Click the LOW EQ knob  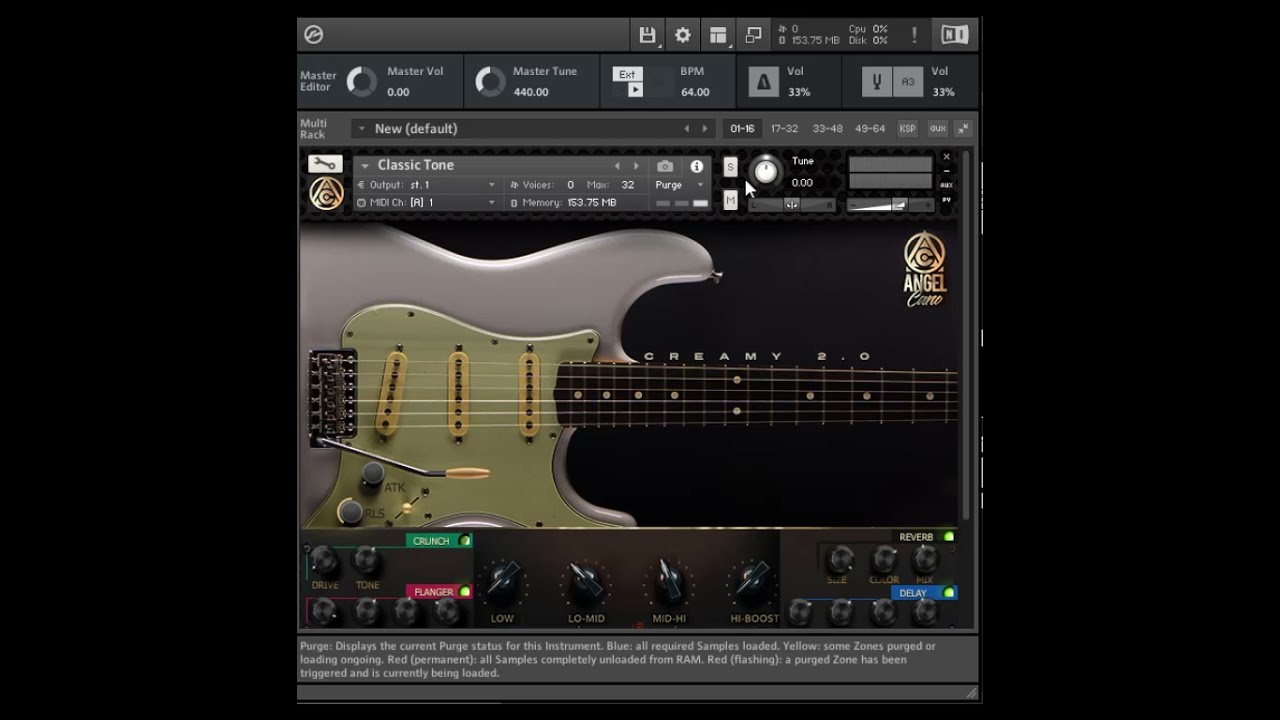tap(503, 580)
